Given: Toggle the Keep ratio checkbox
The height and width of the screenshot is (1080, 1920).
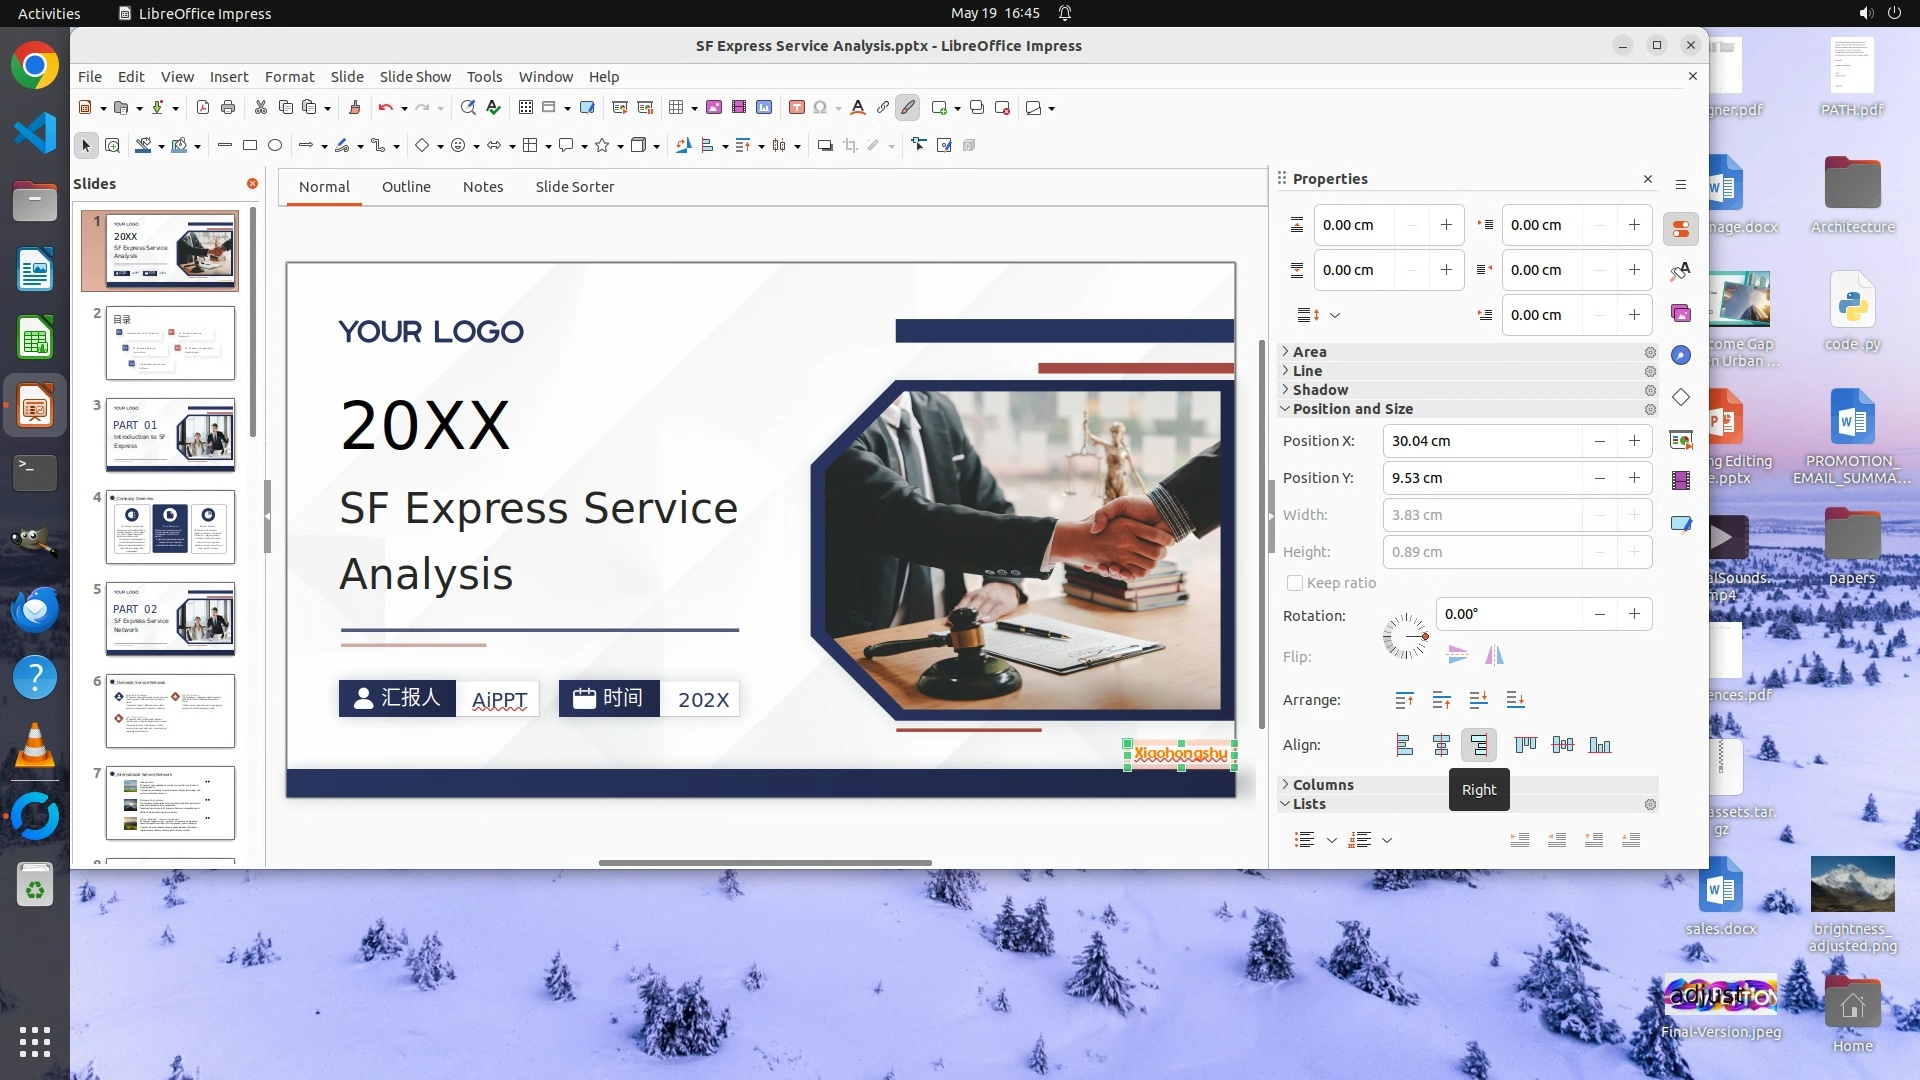Looking at the screenshot, I should [x=1295, y=583].
